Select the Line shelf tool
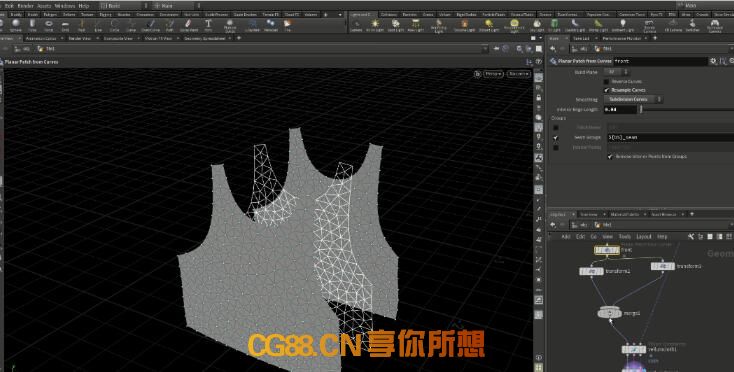The image size is (734, 372). 98,25
